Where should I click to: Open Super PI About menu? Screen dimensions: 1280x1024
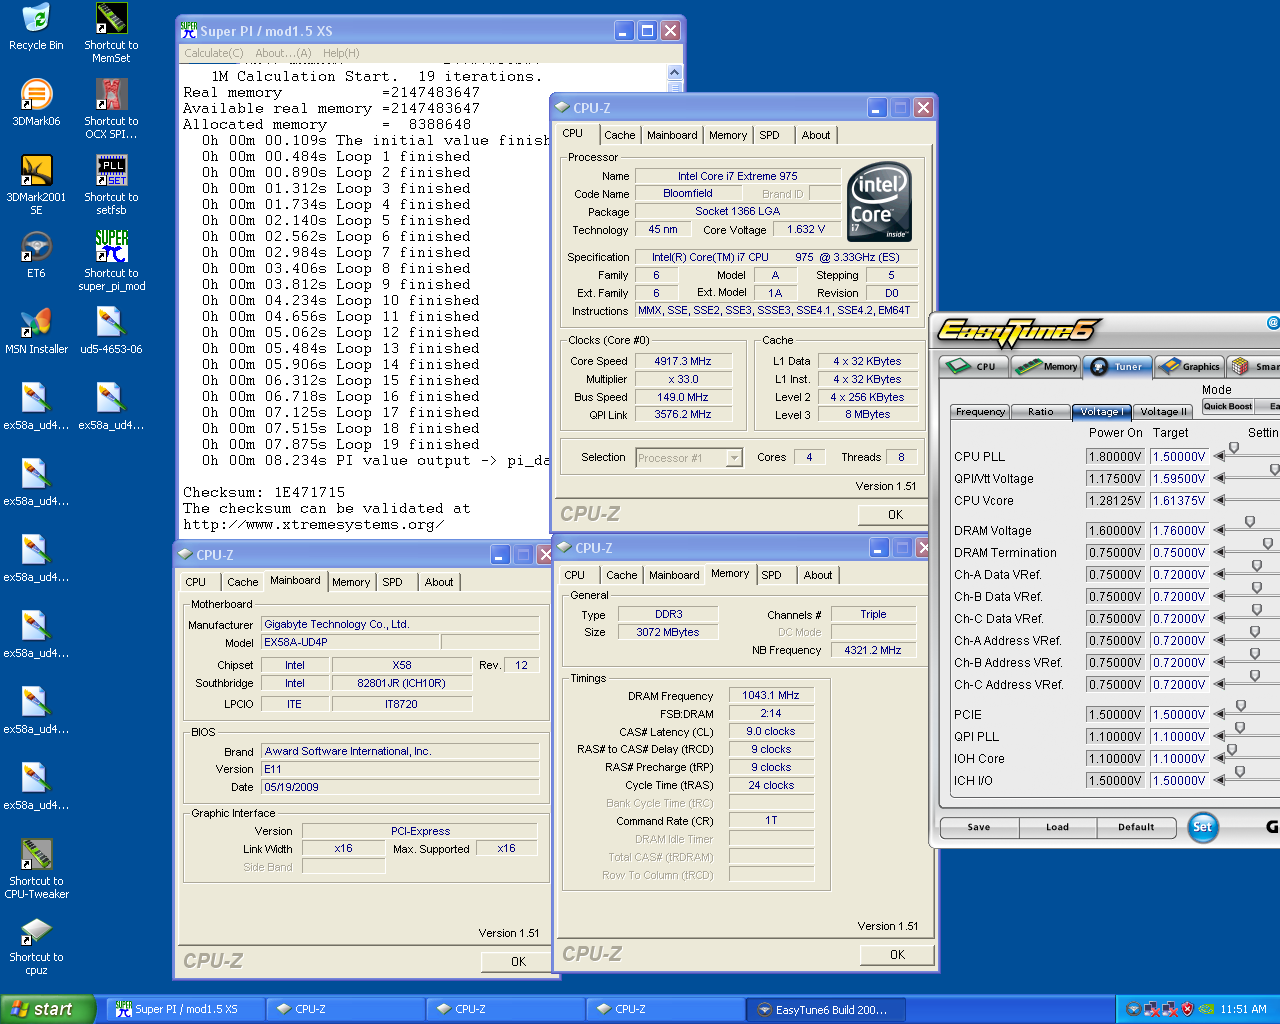(x=283, y=53)
